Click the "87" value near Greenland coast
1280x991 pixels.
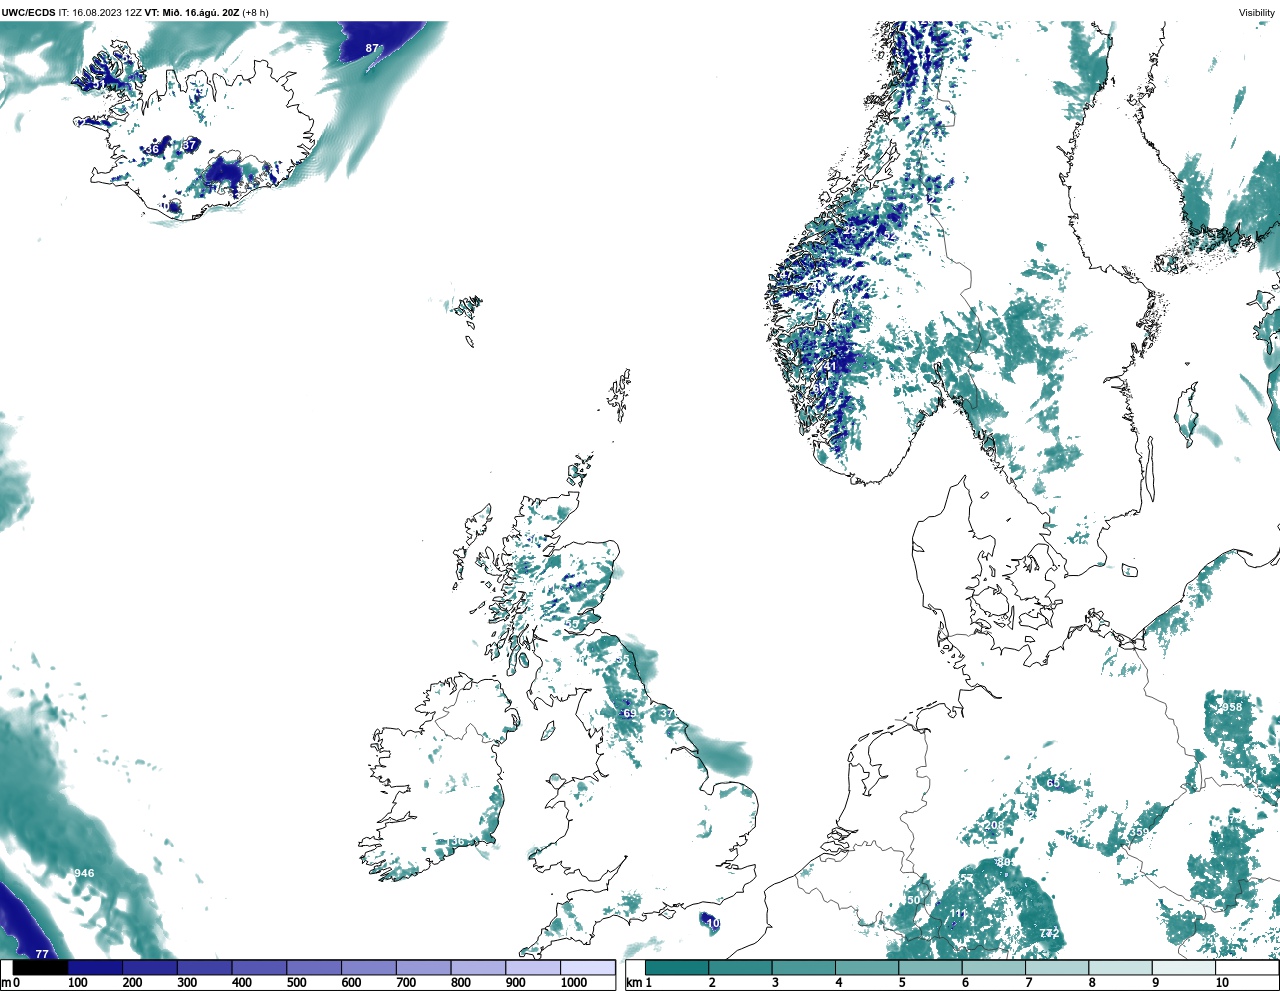pyautogui.click(x=372, y=48)
